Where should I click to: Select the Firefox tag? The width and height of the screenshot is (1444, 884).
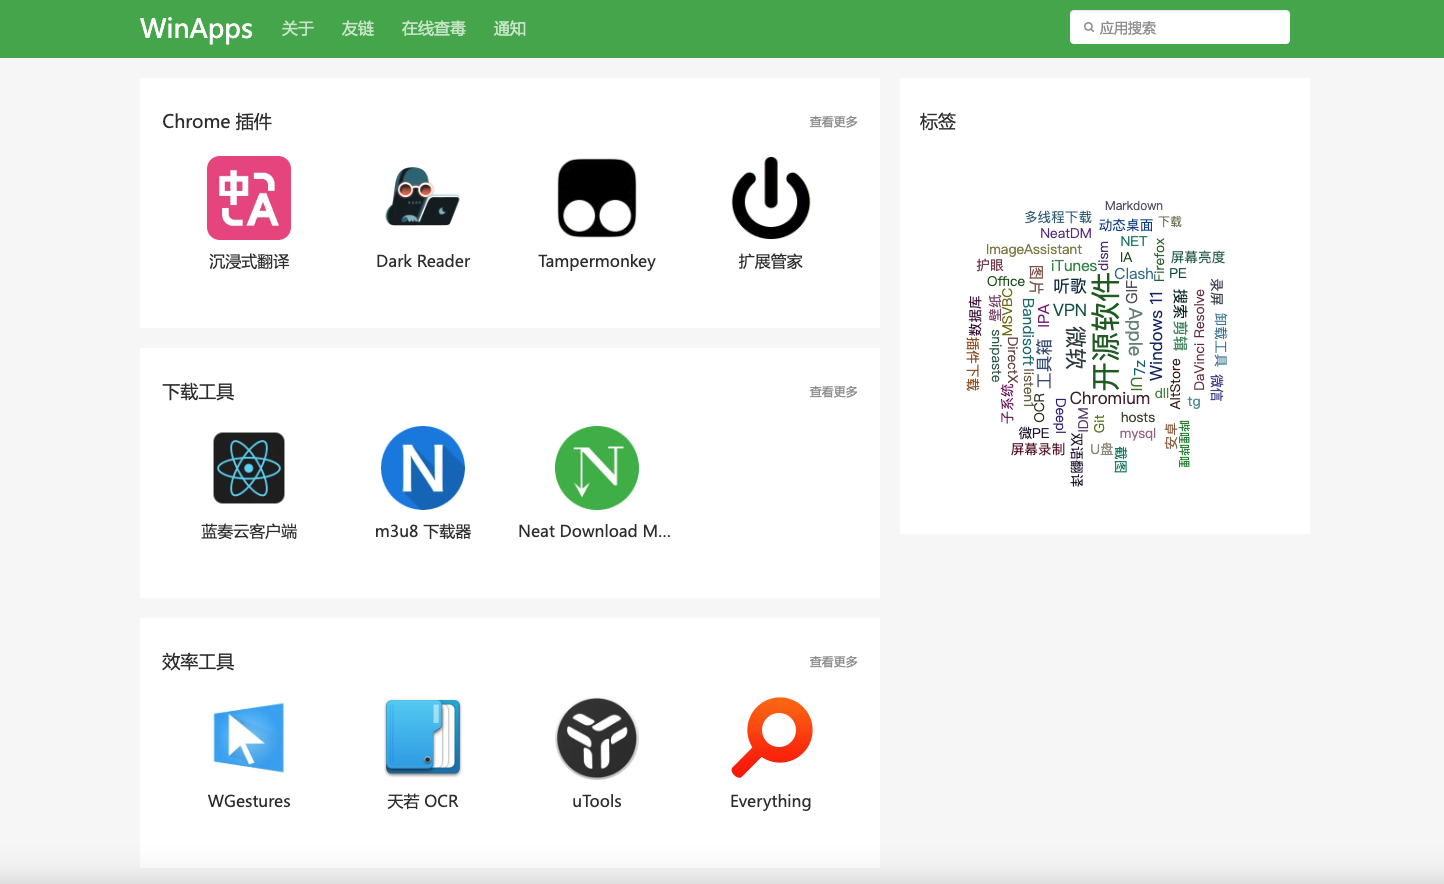tap(1160, 260)
